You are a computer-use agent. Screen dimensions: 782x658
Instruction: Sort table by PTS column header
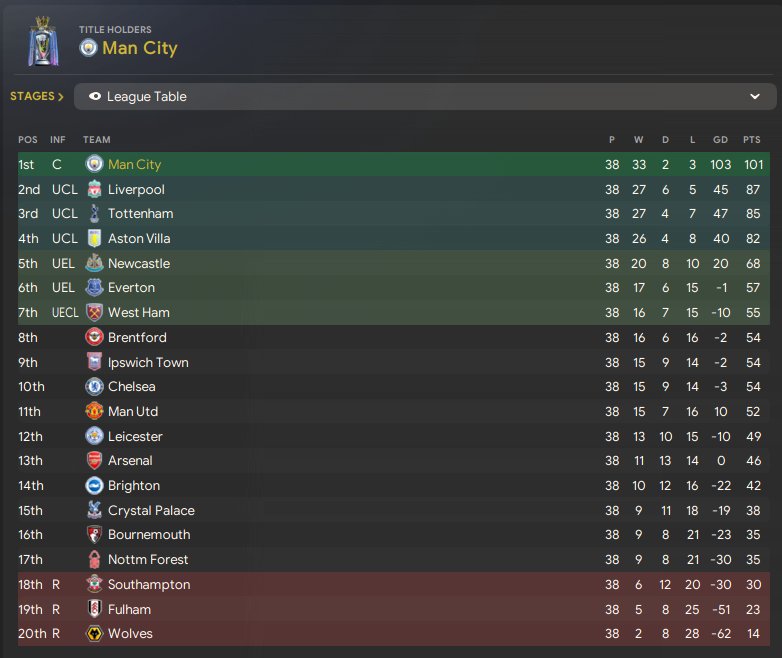(x=751, y=139)
